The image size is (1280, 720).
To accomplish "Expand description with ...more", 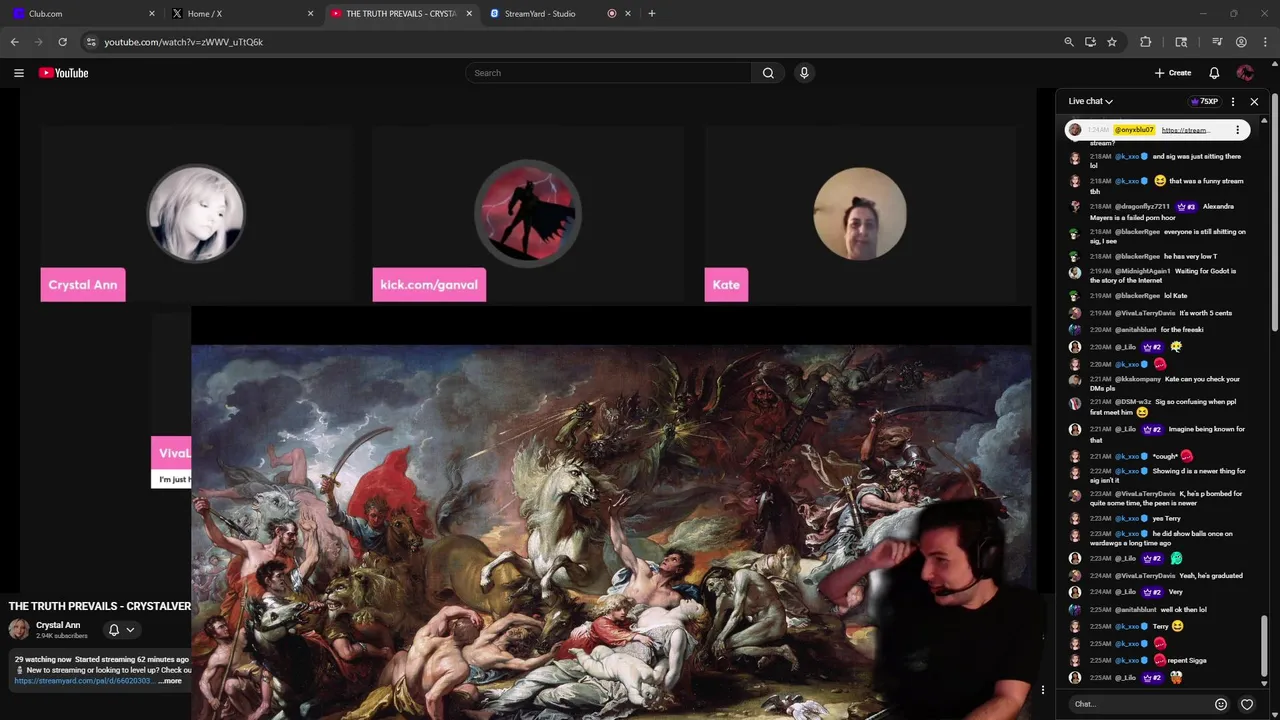I will [x=171, y=681].
